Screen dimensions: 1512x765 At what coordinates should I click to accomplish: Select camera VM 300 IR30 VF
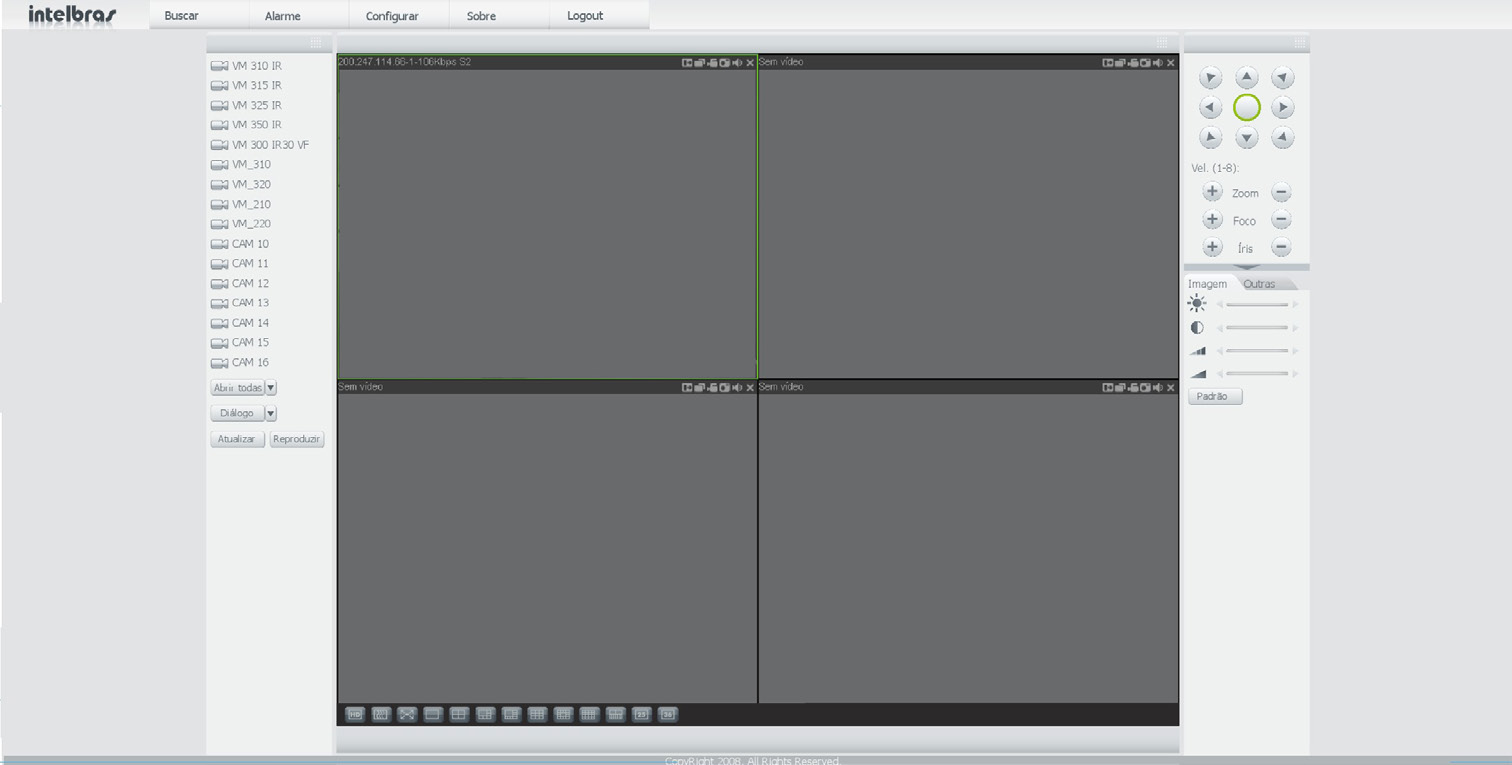point(260,145)
